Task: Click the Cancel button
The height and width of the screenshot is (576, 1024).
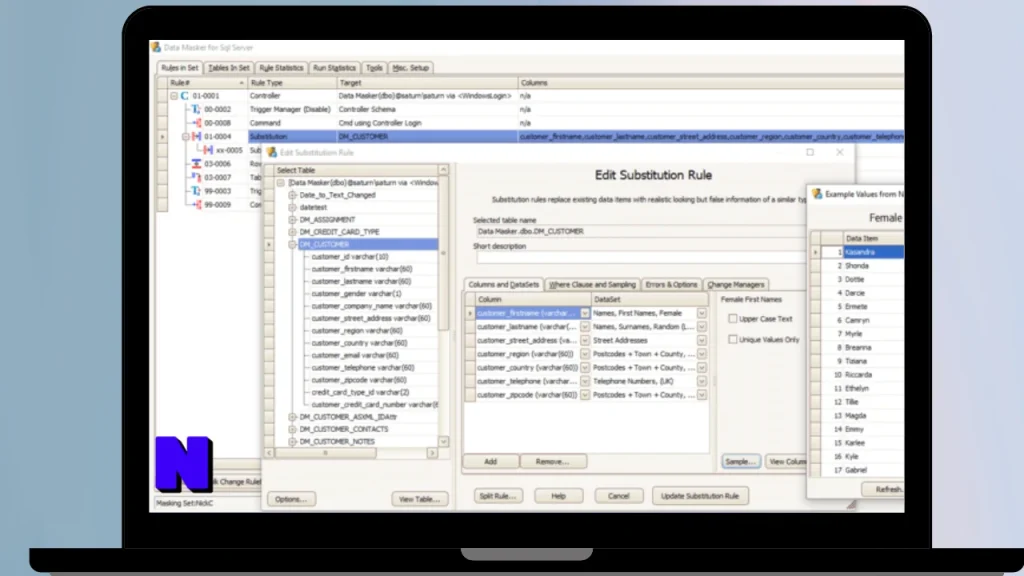Action: (x=618, y=496)
